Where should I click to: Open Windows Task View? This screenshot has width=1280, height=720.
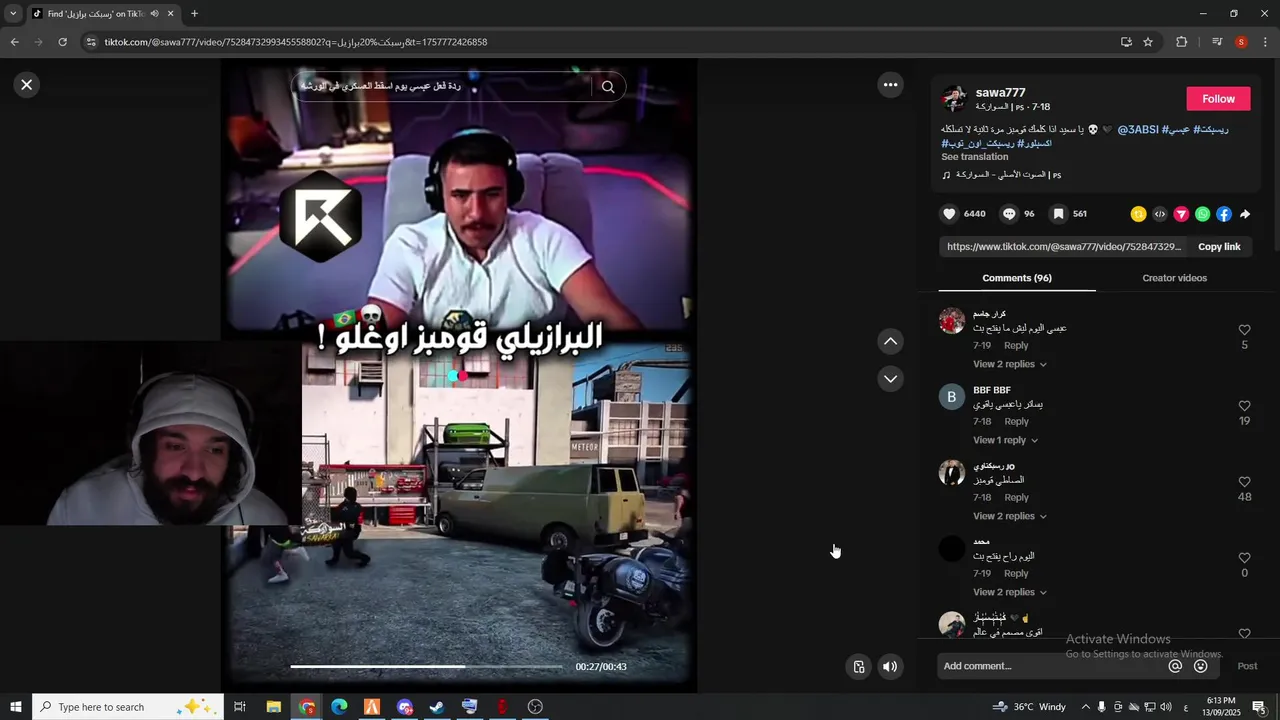(240, 707)
